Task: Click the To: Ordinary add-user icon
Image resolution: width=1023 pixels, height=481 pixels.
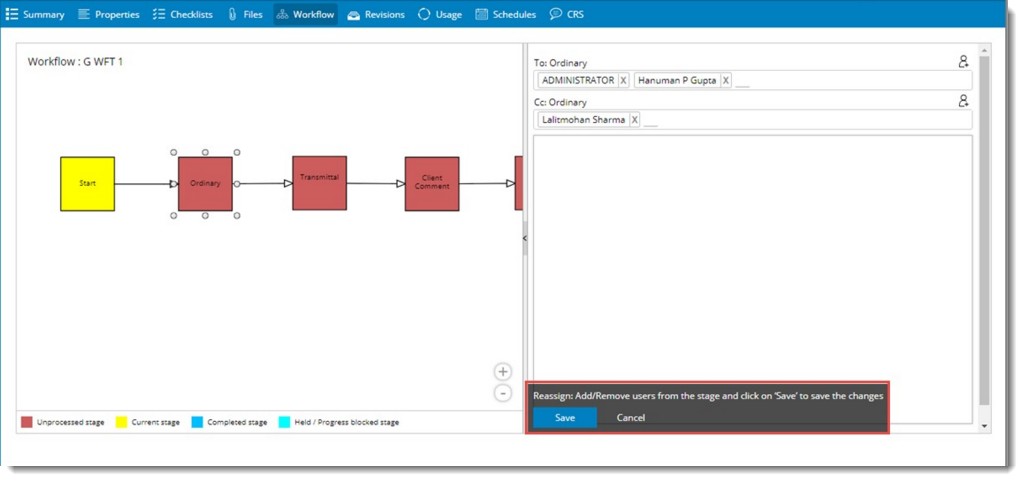Action: [963, 61]
